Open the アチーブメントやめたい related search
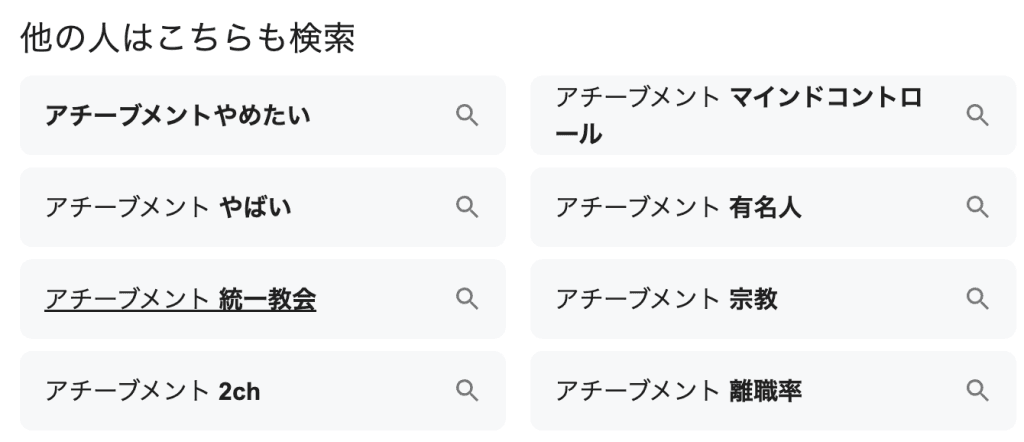The width and height of the screenshot is (1024, 442). coord(177,116)
